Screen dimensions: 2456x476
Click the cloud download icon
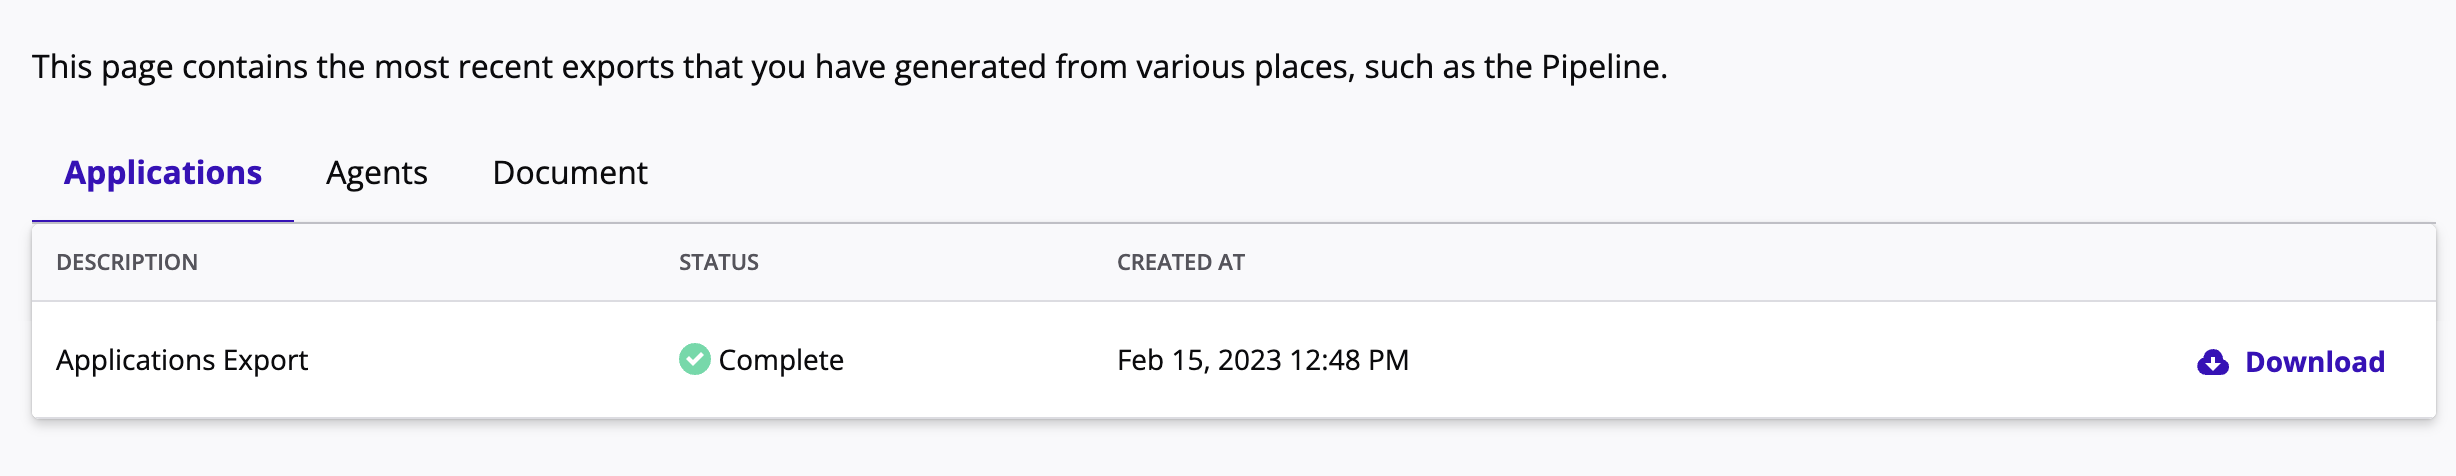(2212, 362)
